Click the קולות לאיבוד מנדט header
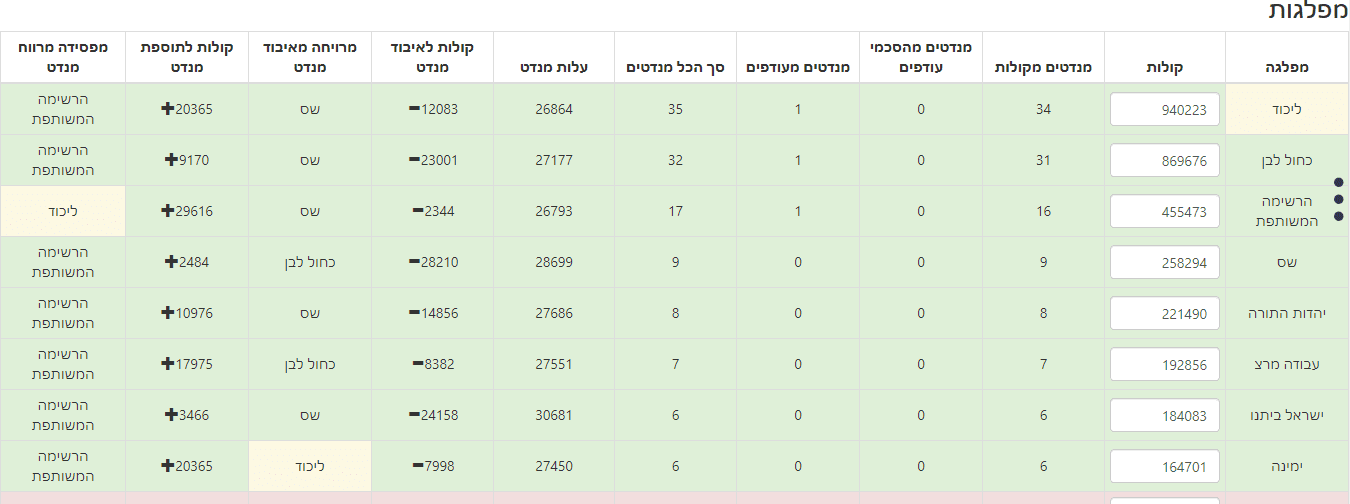 tap(432, 57)
